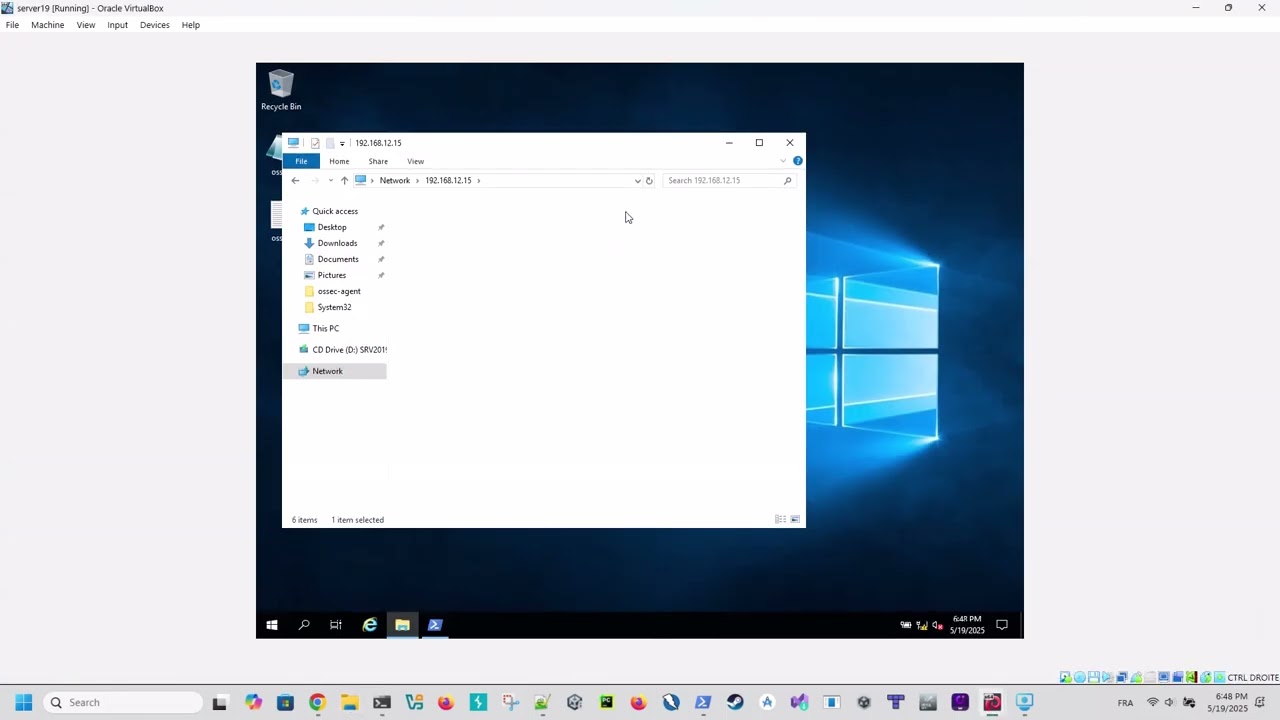Open the File ribbon tab
The image size is (1280, 720).
(301, 161)
